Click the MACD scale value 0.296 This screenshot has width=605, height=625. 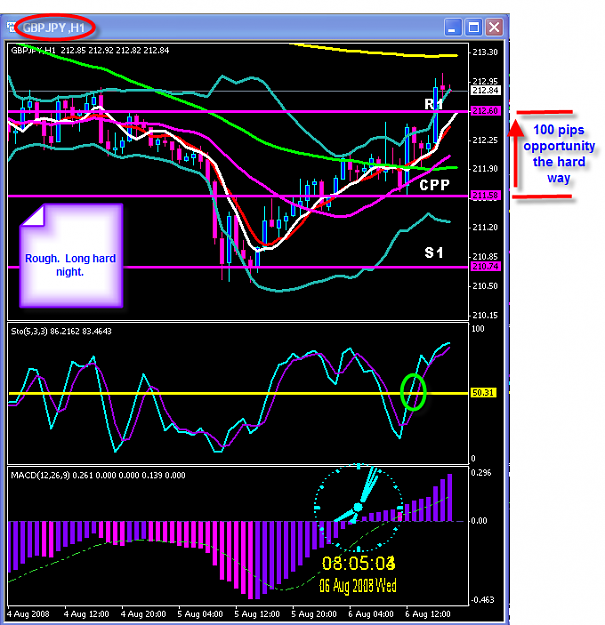(x=481, y=473)
